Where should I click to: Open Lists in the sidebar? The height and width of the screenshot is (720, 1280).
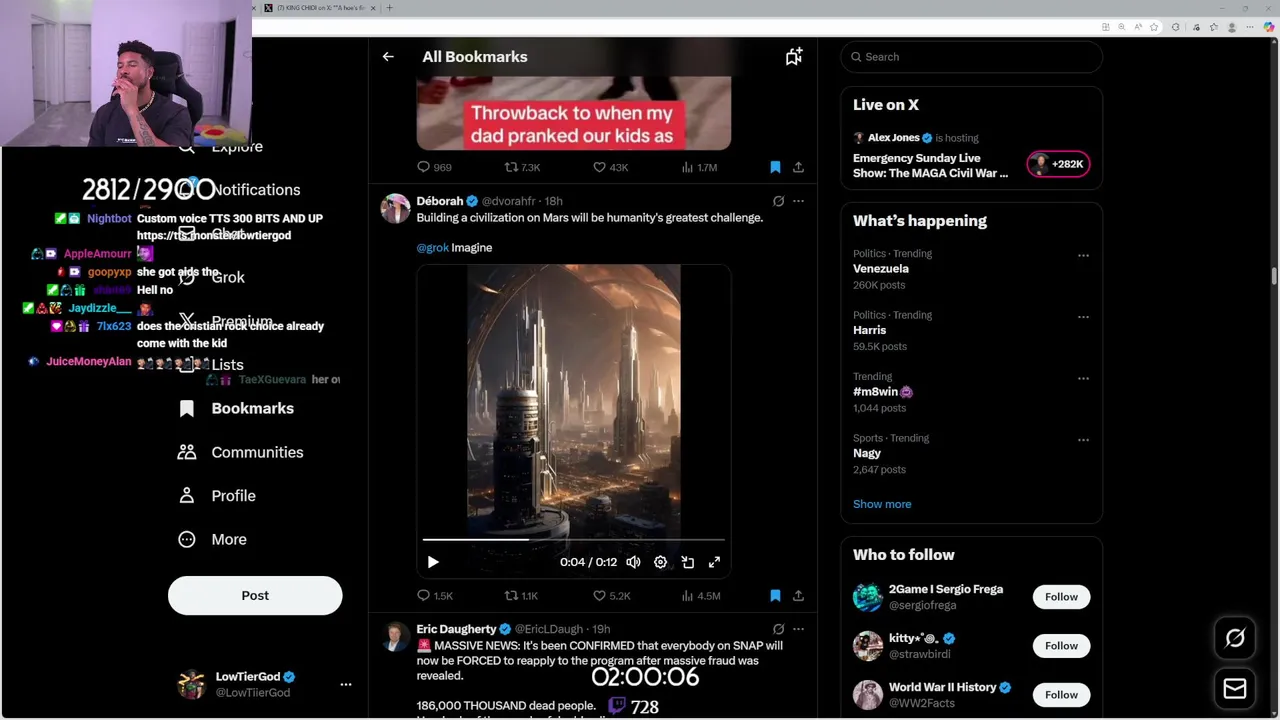(x=211, y=365)
